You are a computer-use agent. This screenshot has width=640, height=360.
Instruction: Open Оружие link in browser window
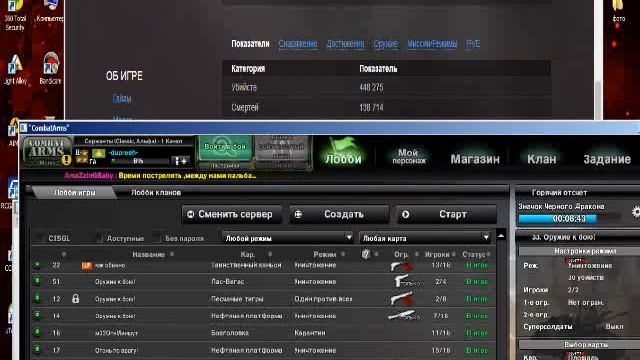coord(385,44)
